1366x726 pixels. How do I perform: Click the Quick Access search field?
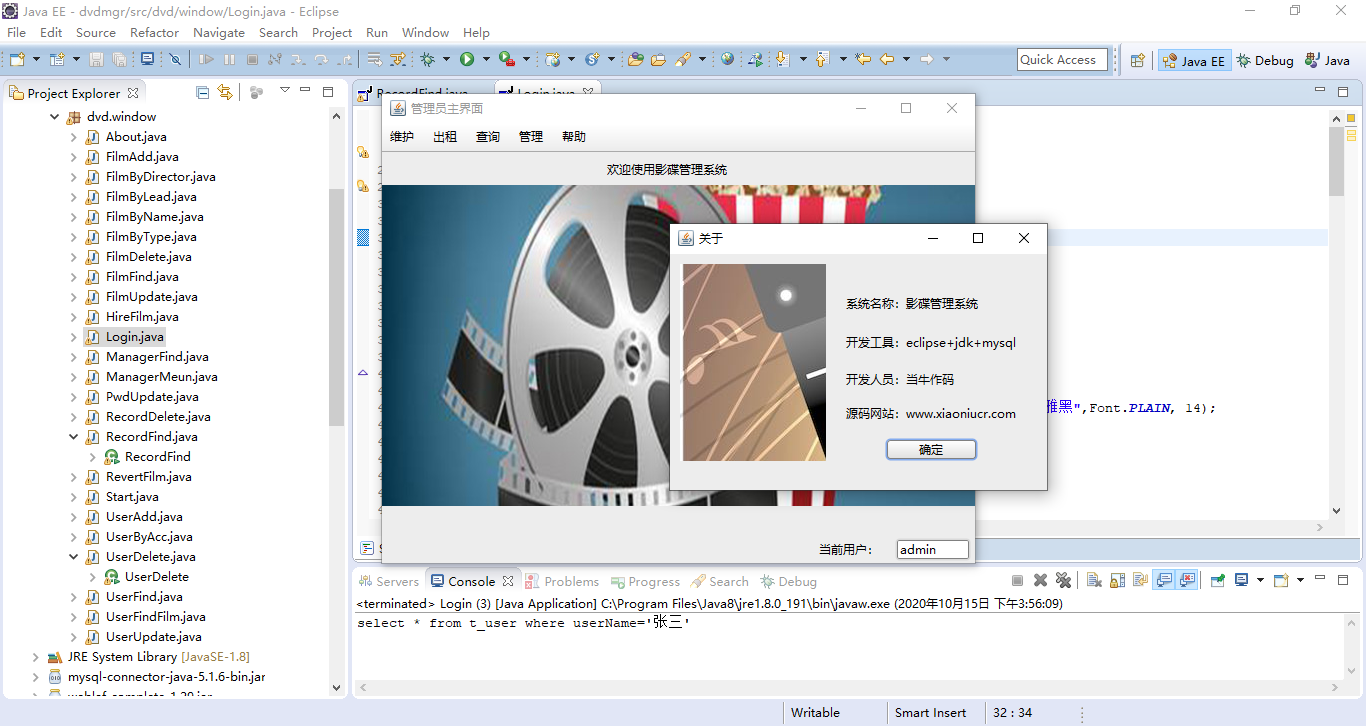(x=1062, y=60)
